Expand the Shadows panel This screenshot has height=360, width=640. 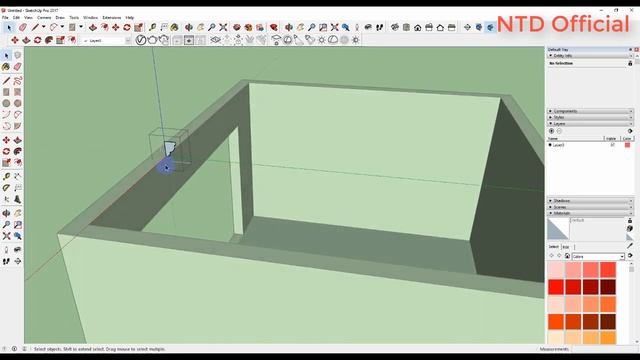(x=590, y=201)
